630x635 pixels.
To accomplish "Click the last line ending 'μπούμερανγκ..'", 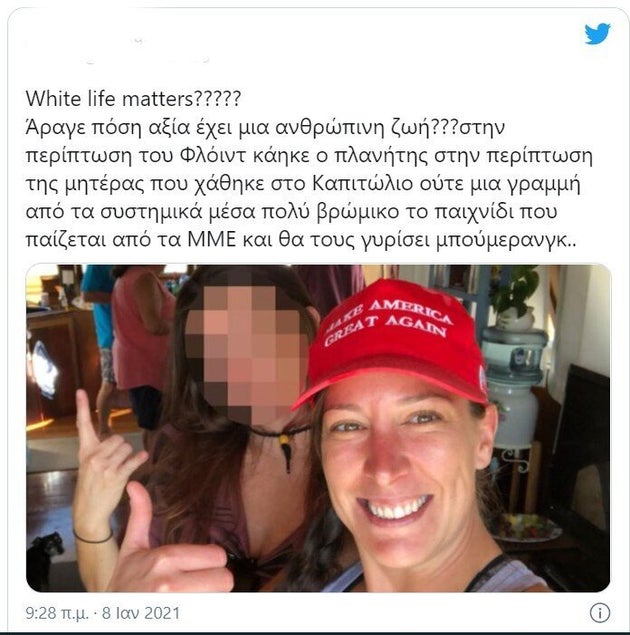I will click(300, 240).
